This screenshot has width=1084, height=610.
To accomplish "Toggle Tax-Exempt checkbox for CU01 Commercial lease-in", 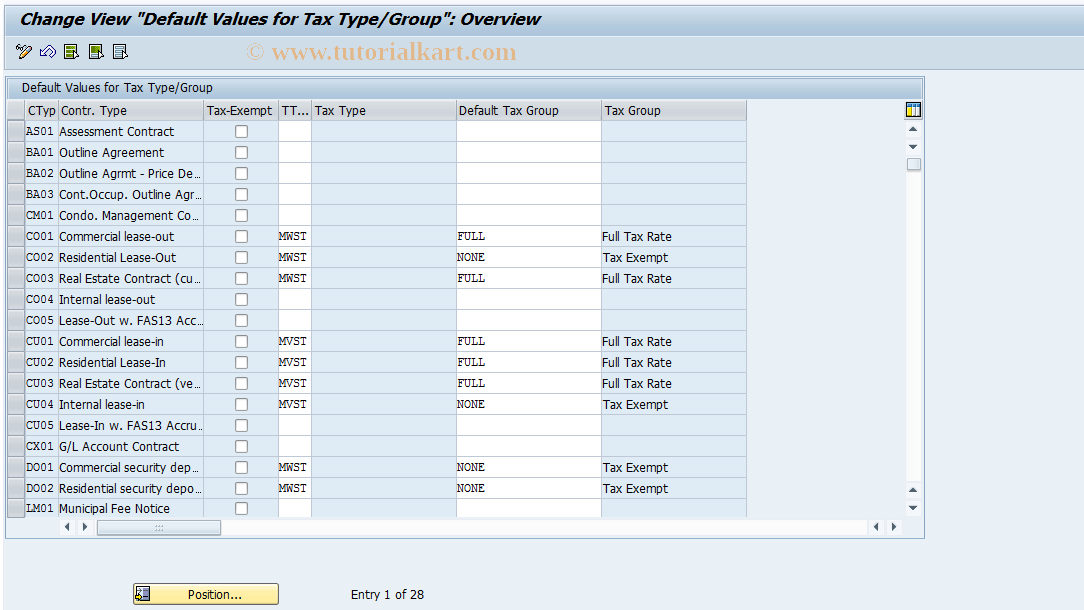I will click(x=241, y=342).
